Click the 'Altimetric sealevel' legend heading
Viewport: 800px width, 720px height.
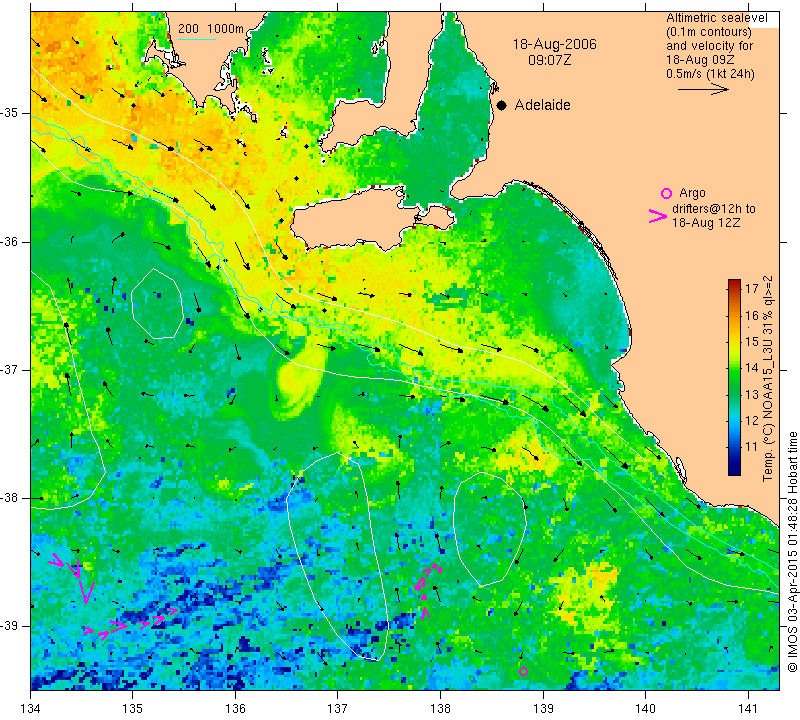tap(716, 18)
